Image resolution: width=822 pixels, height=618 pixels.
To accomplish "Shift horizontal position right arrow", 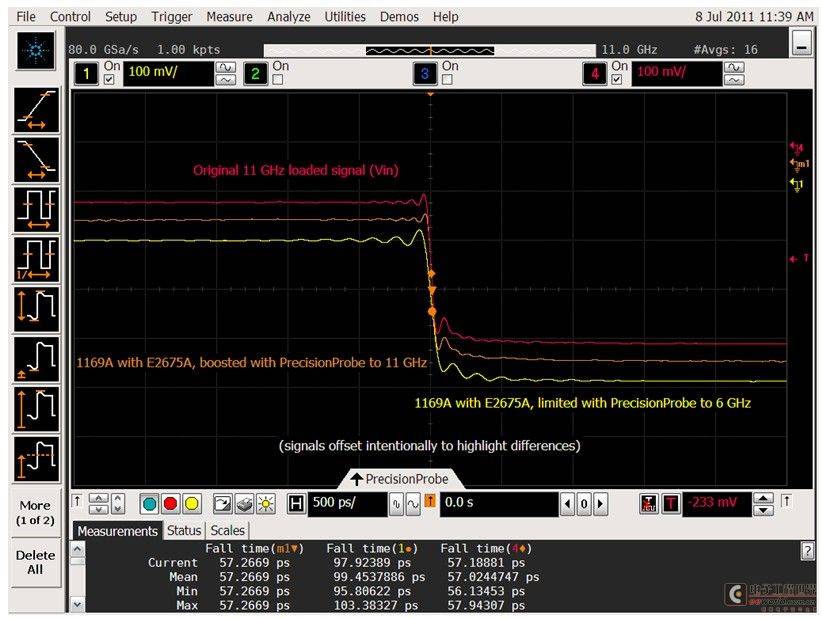I will tap(601, 504).
